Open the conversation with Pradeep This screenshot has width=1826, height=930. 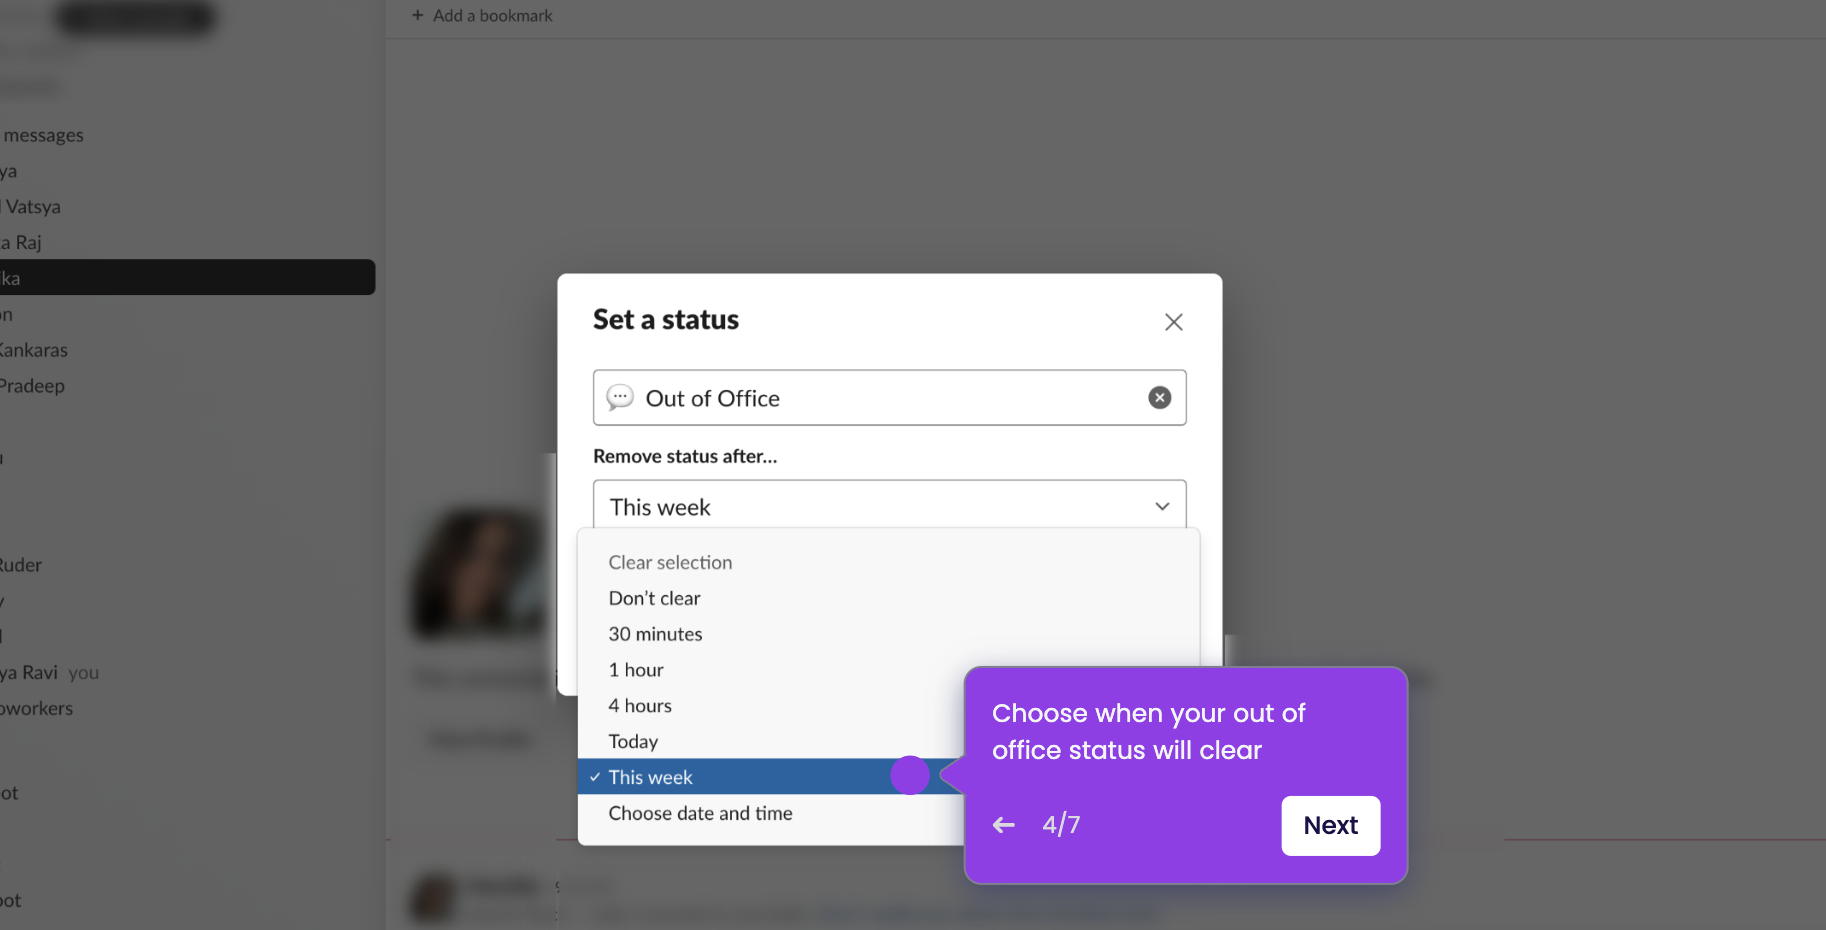[32, 385]
